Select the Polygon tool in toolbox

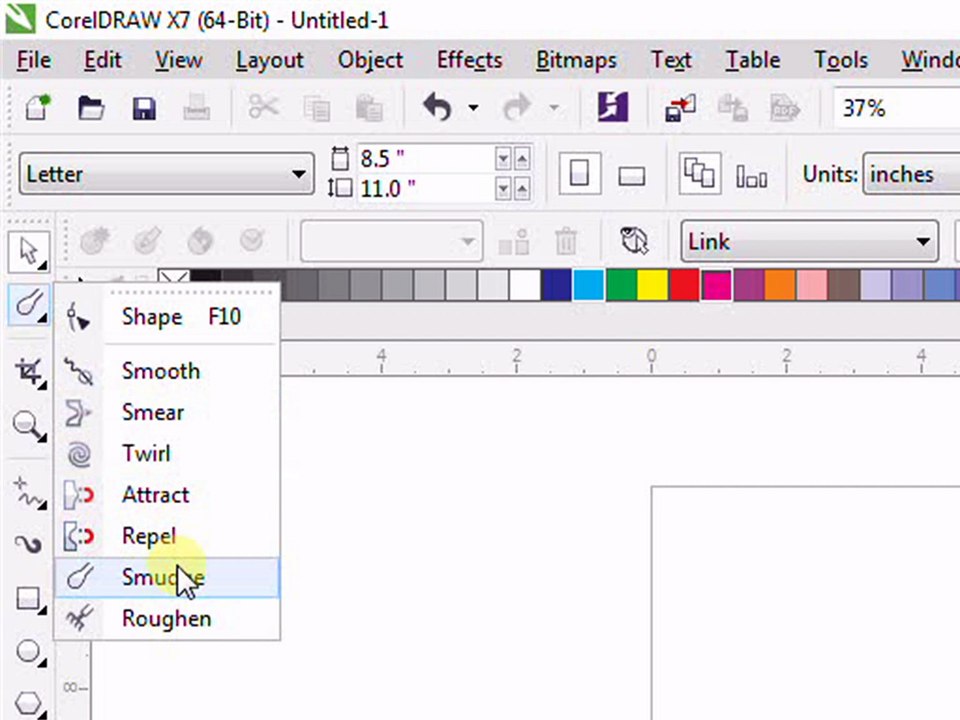tap(29, 703)
